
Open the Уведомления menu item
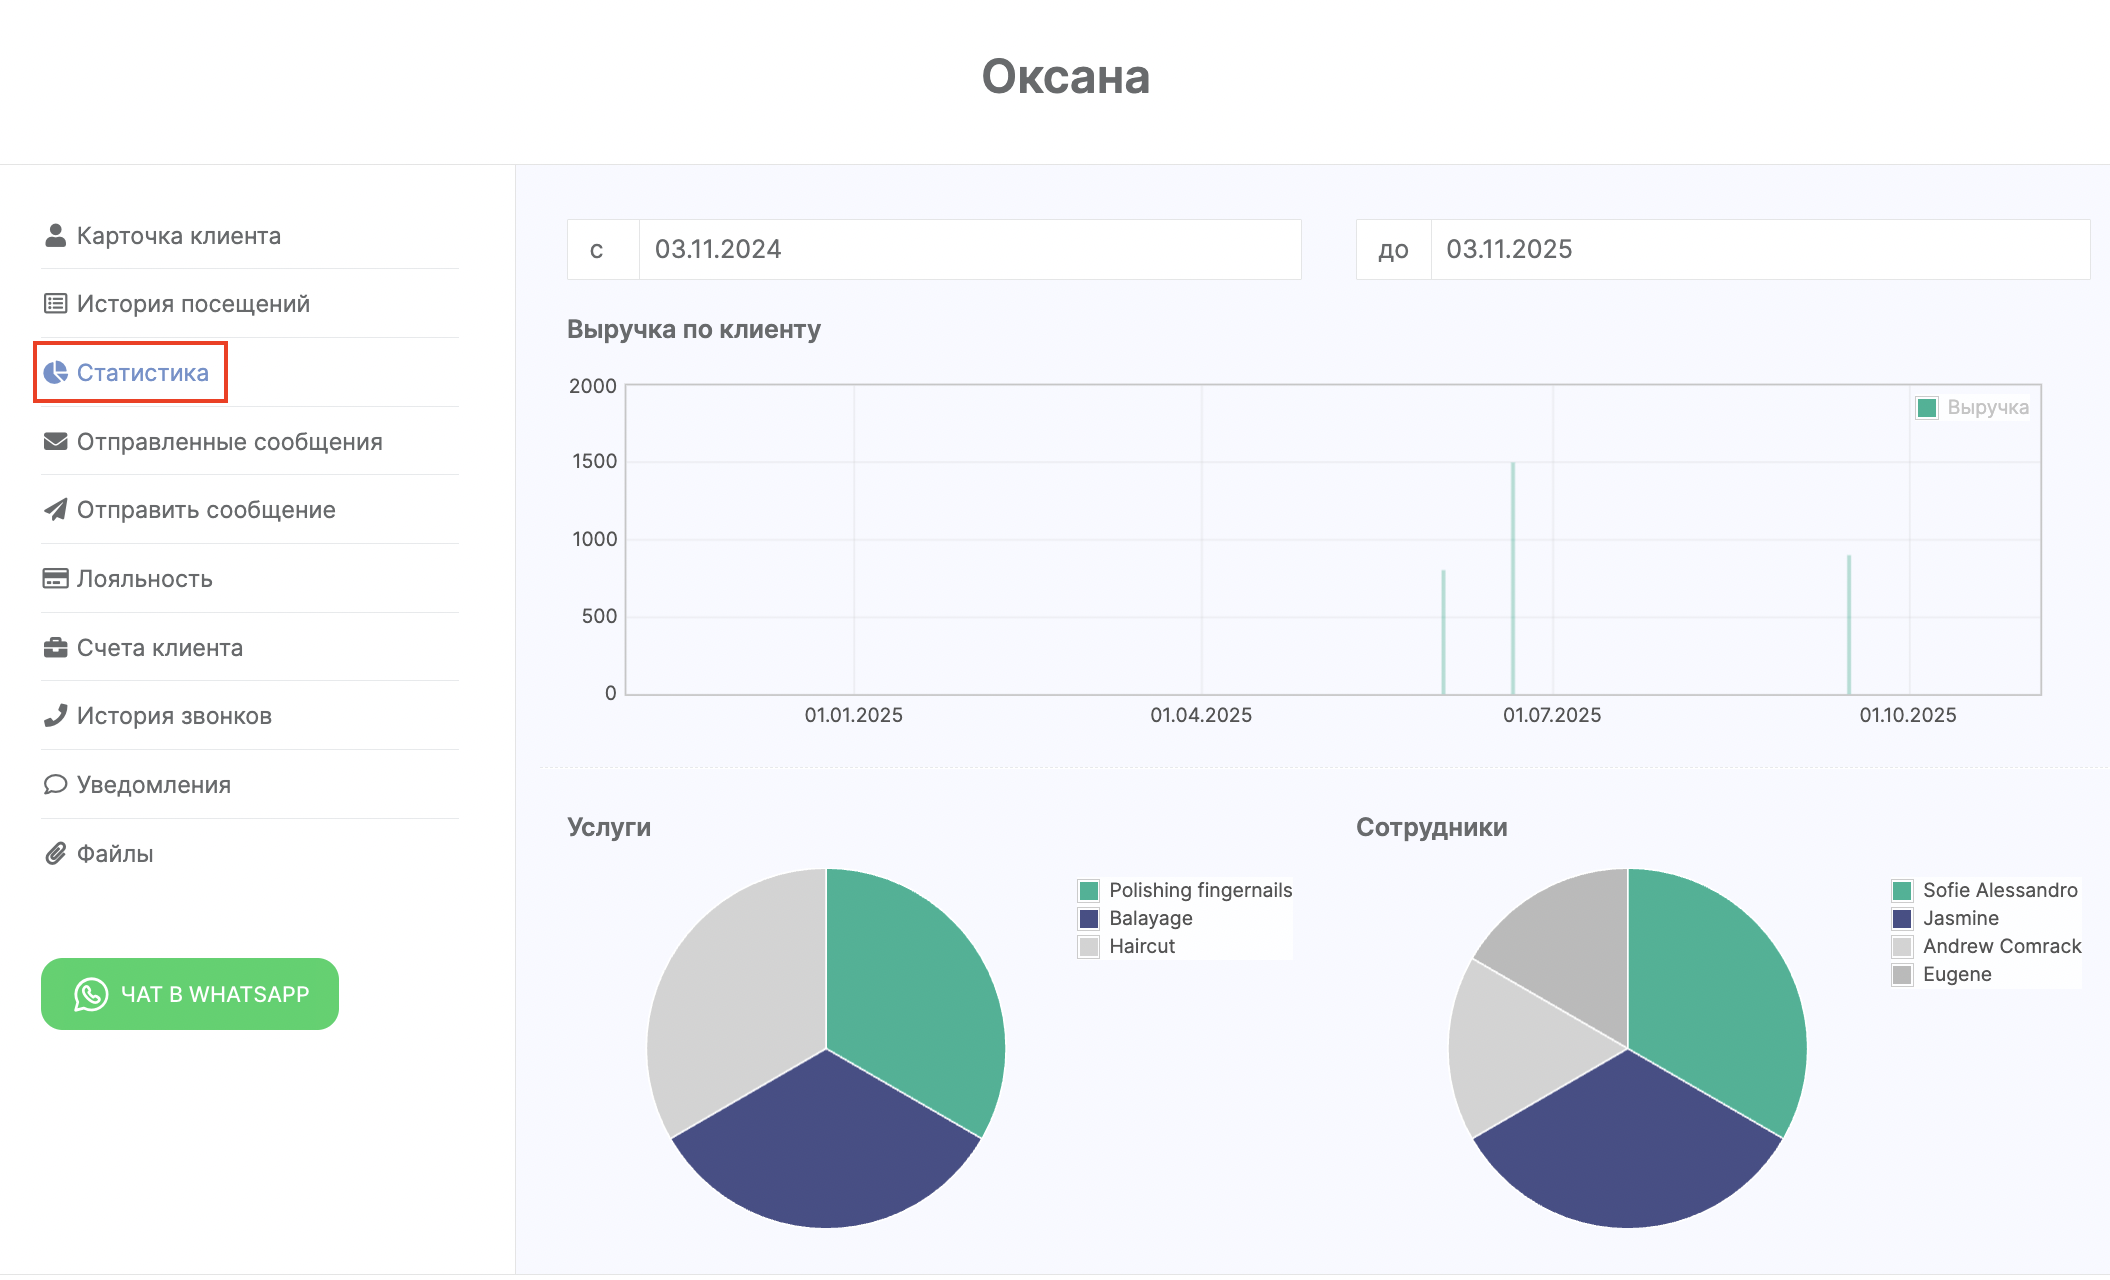pos(153,785)
